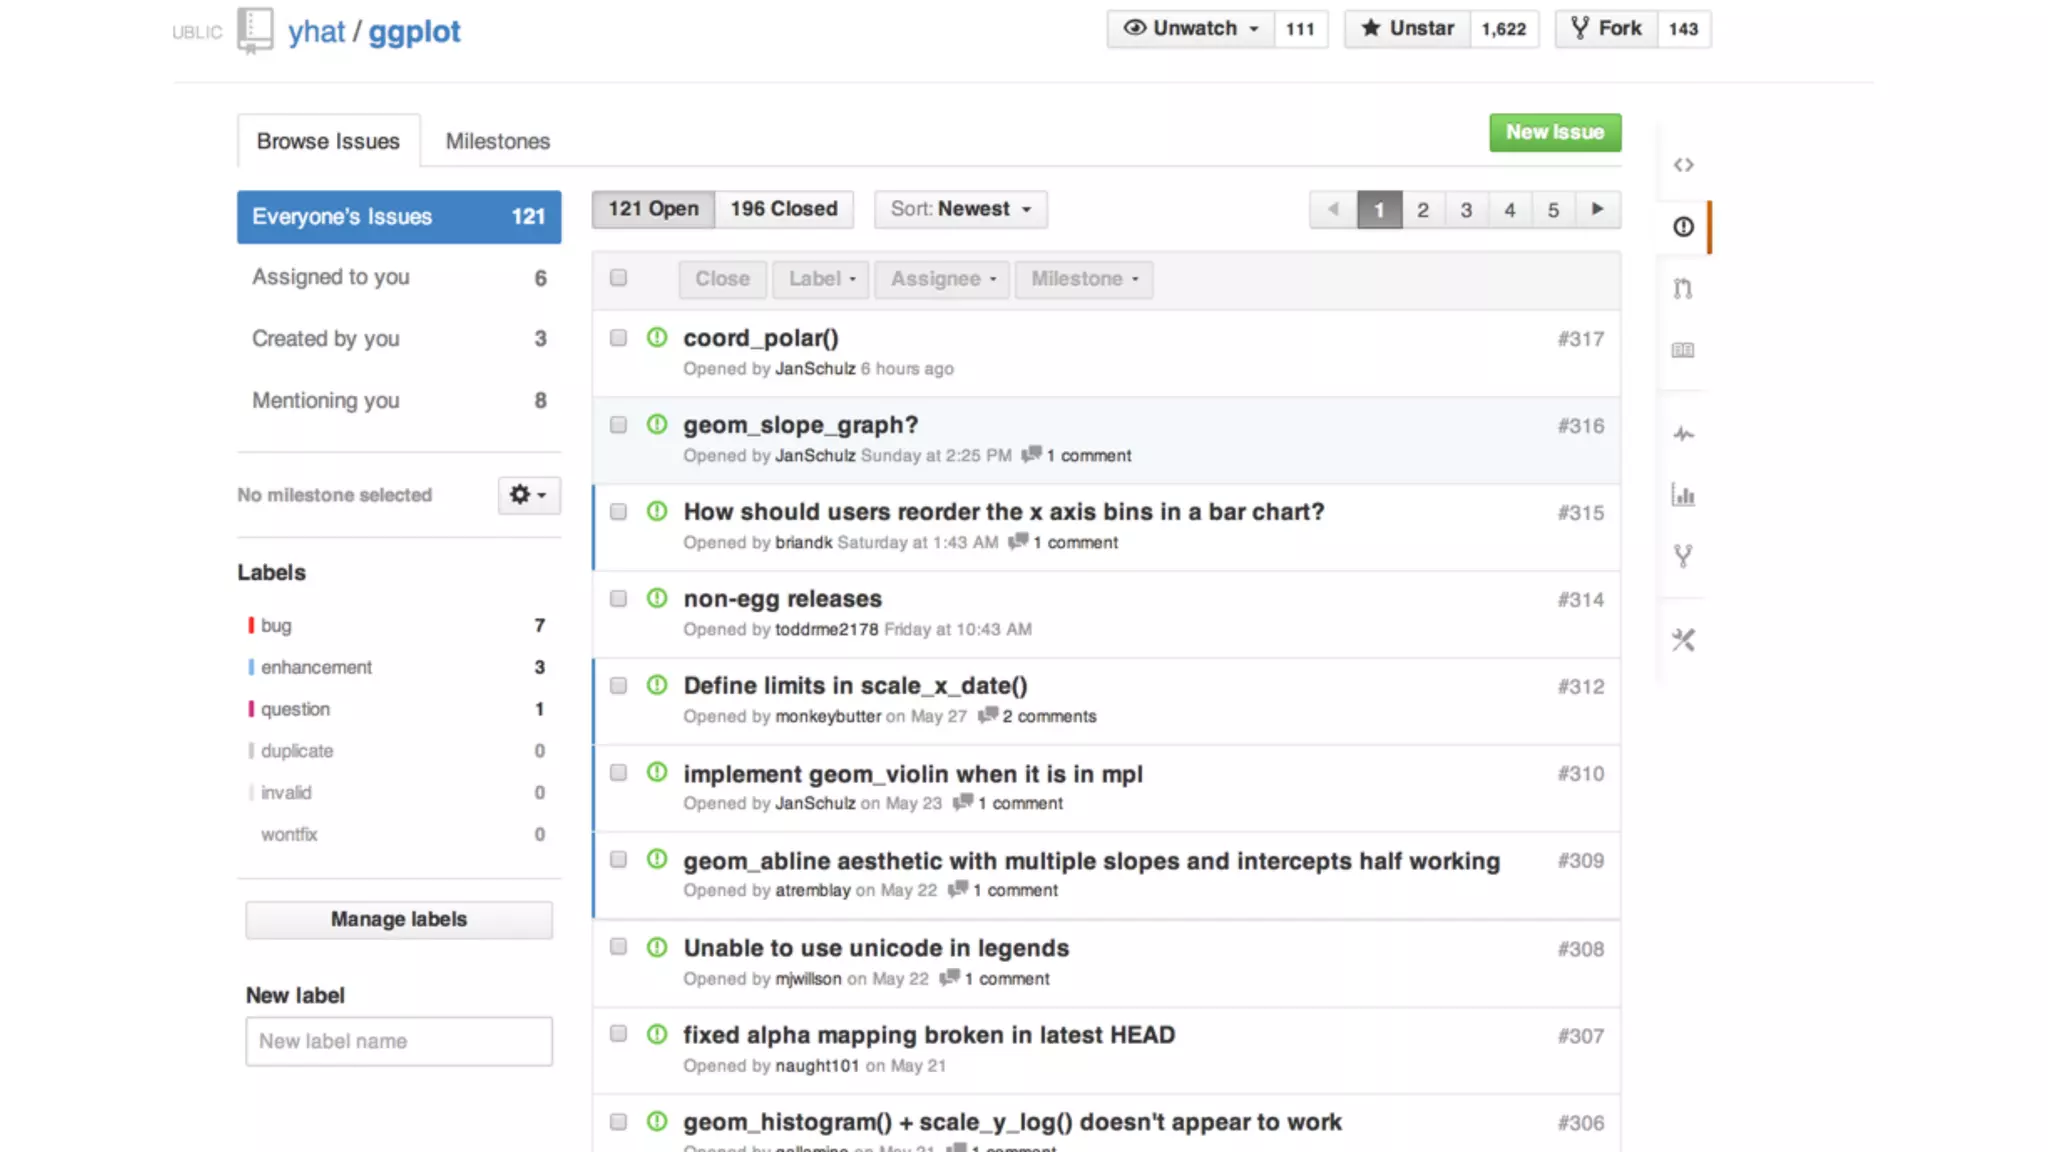Open the Code icon in right sidebar
This screenshot has width=2048, height=1152.
(x=1683, y=165)
